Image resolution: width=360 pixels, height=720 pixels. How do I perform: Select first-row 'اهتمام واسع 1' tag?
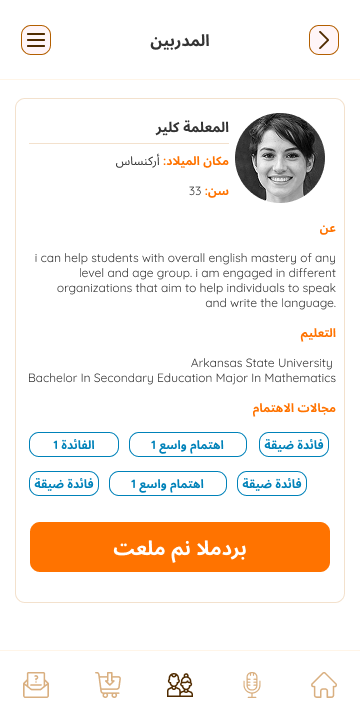188,444
